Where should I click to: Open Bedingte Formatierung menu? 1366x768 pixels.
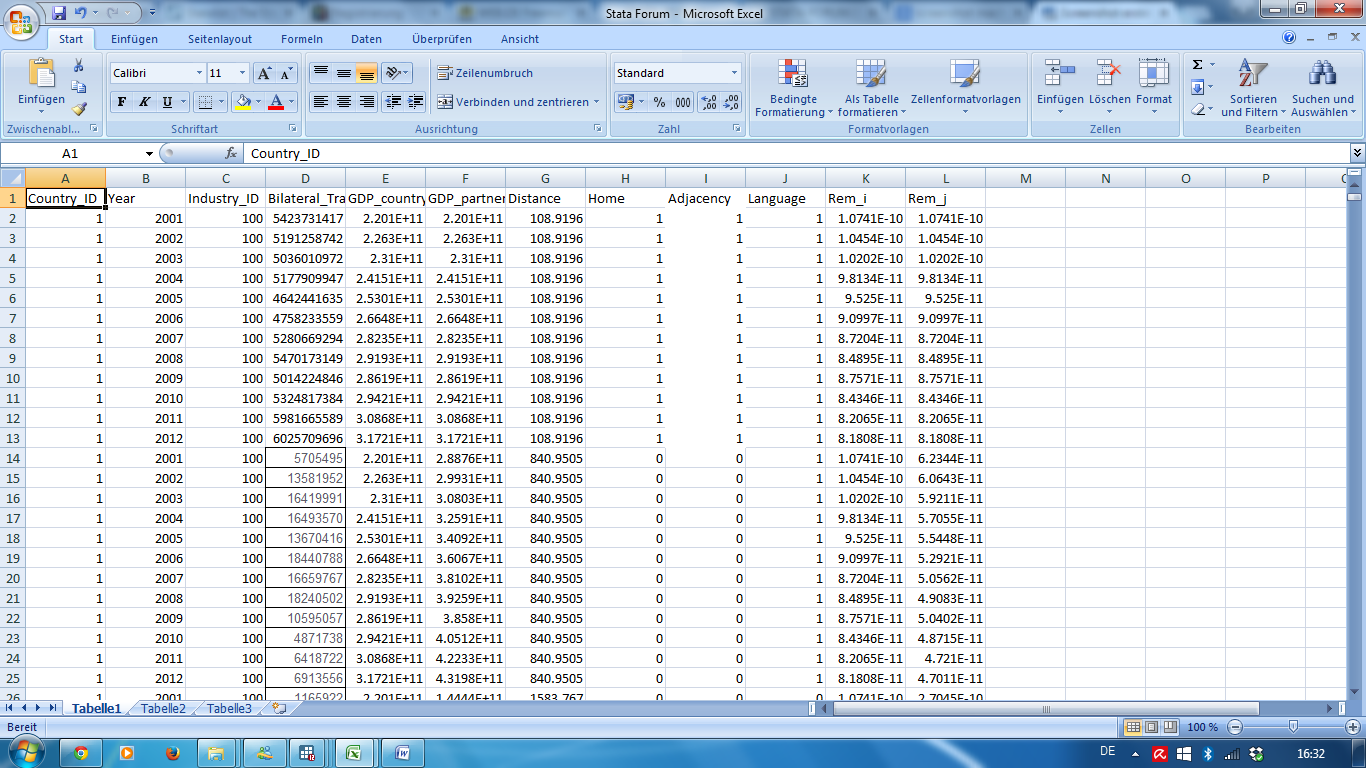[794, 88]
